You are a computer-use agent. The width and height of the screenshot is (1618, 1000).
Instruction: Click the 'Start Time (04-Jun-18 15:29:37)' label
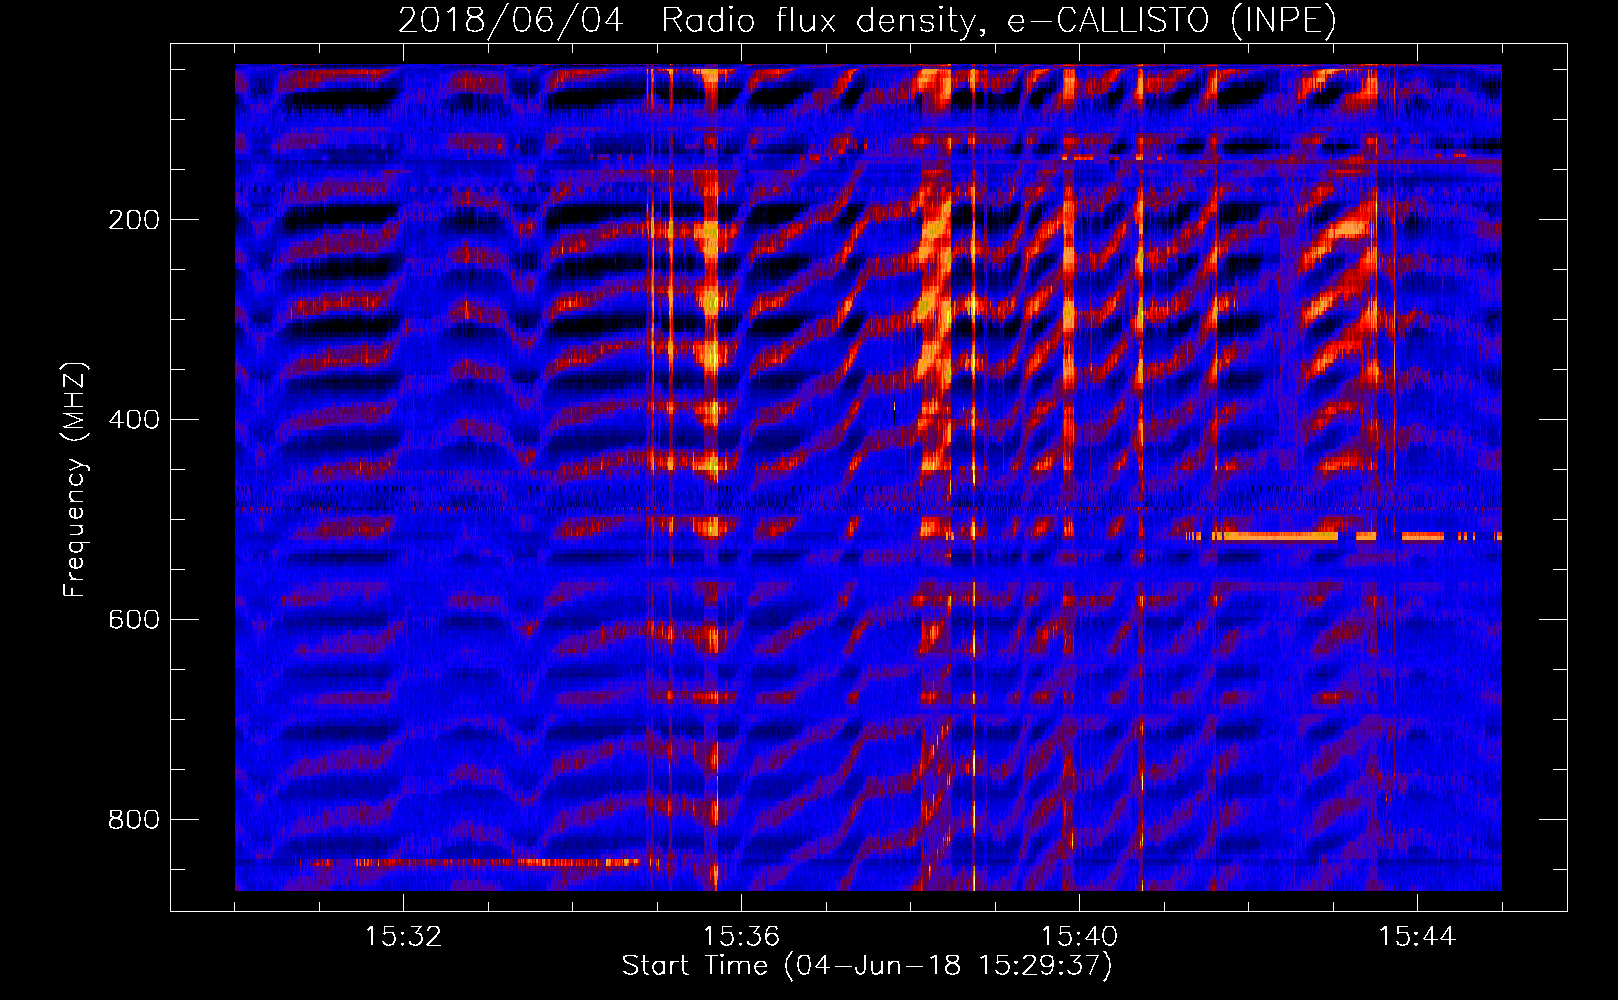pyautogui.click(x=867, y=966)
